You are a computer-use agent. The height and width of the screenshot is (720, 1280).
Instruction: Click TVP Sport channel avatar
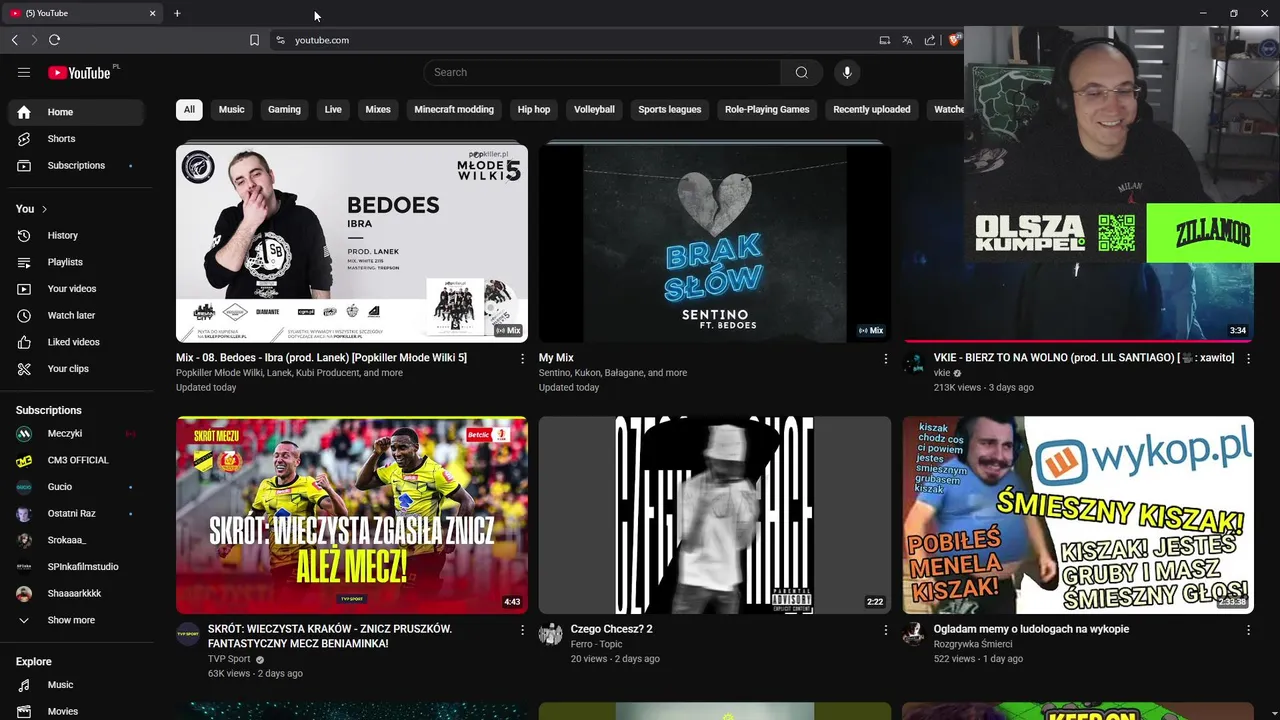[188, 634]
